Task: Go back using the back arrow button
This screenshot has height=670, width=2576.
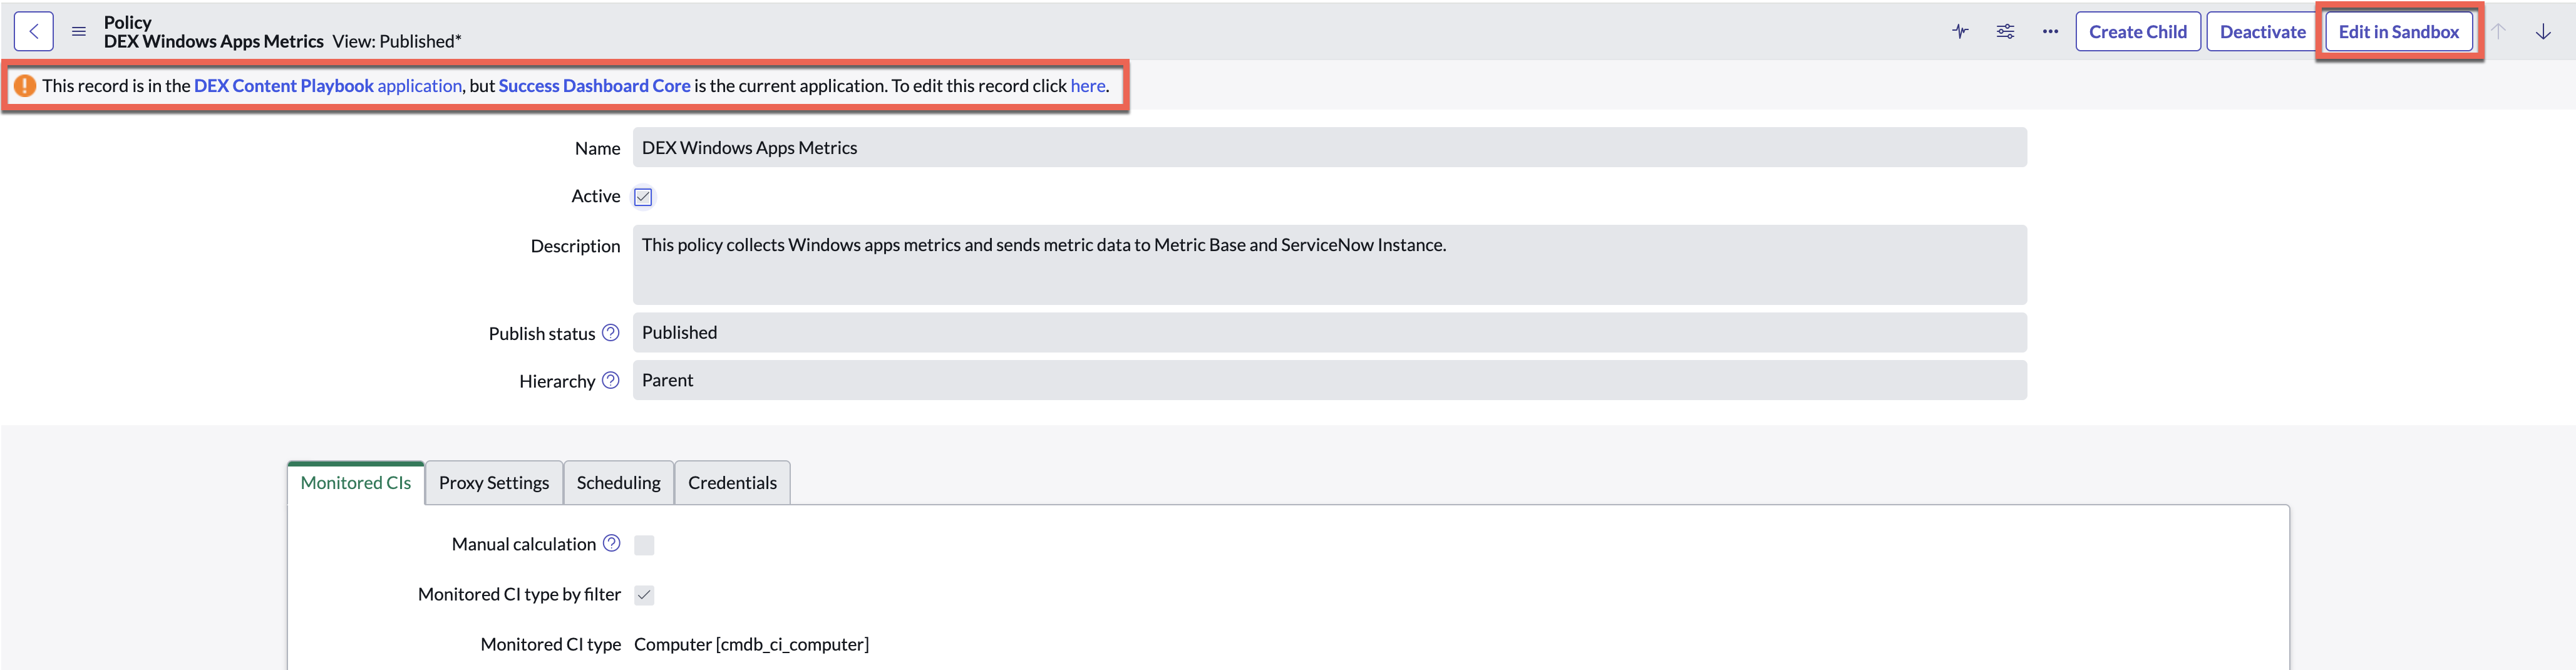Action: (x=34, y=31)
